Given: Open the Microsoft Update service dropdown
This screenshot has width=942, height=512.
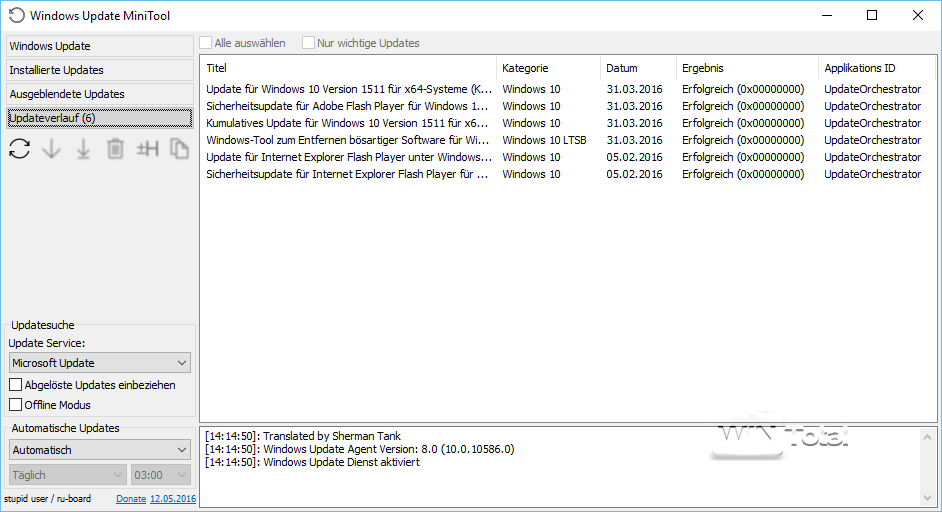Looking at the screenshot, I should pos(100,363).
